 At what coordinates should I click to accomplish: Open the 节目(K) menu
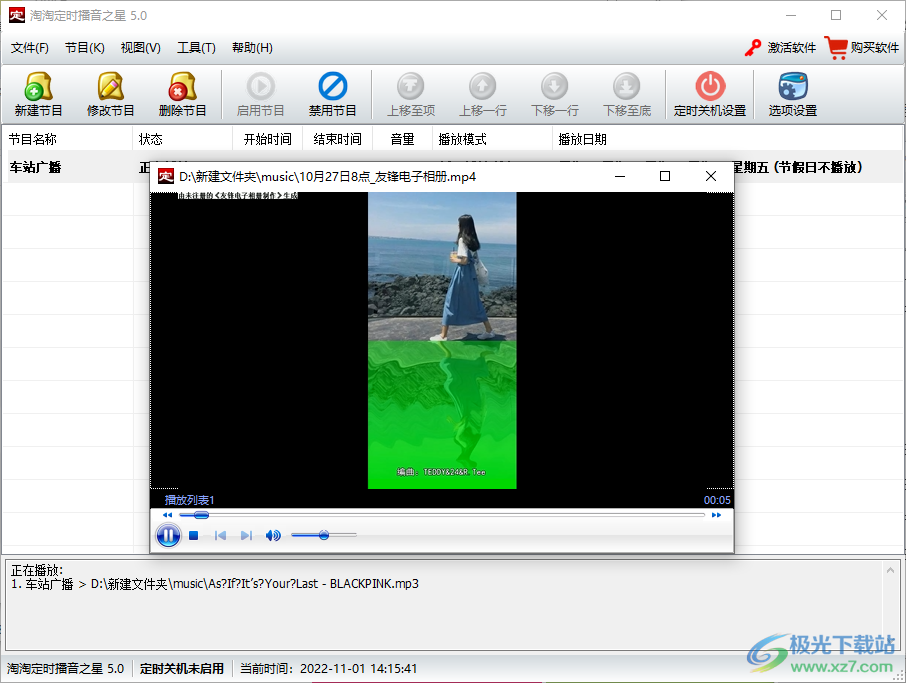pyautogui.click(x=84, y=48)
